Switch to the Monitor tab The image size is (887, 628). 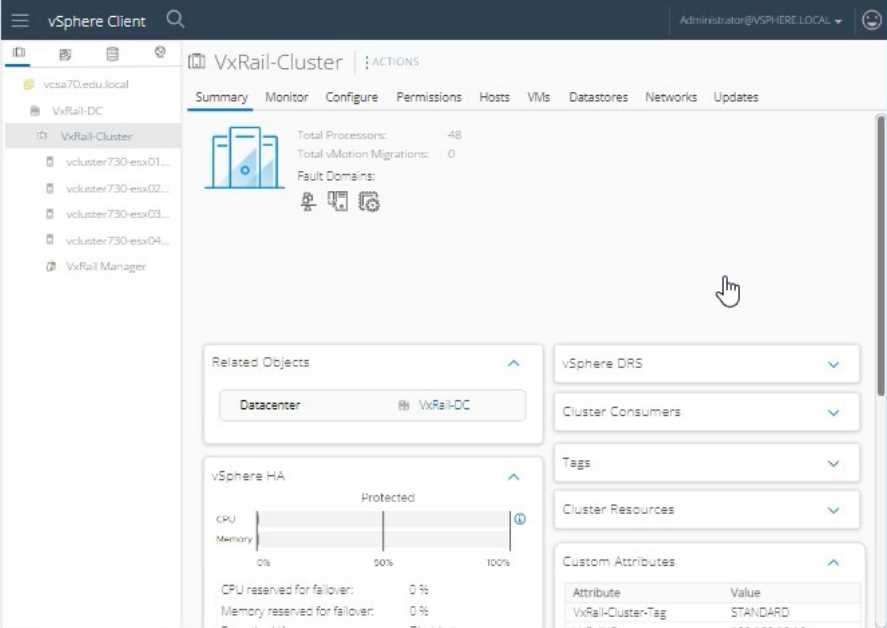click(286, 97)
